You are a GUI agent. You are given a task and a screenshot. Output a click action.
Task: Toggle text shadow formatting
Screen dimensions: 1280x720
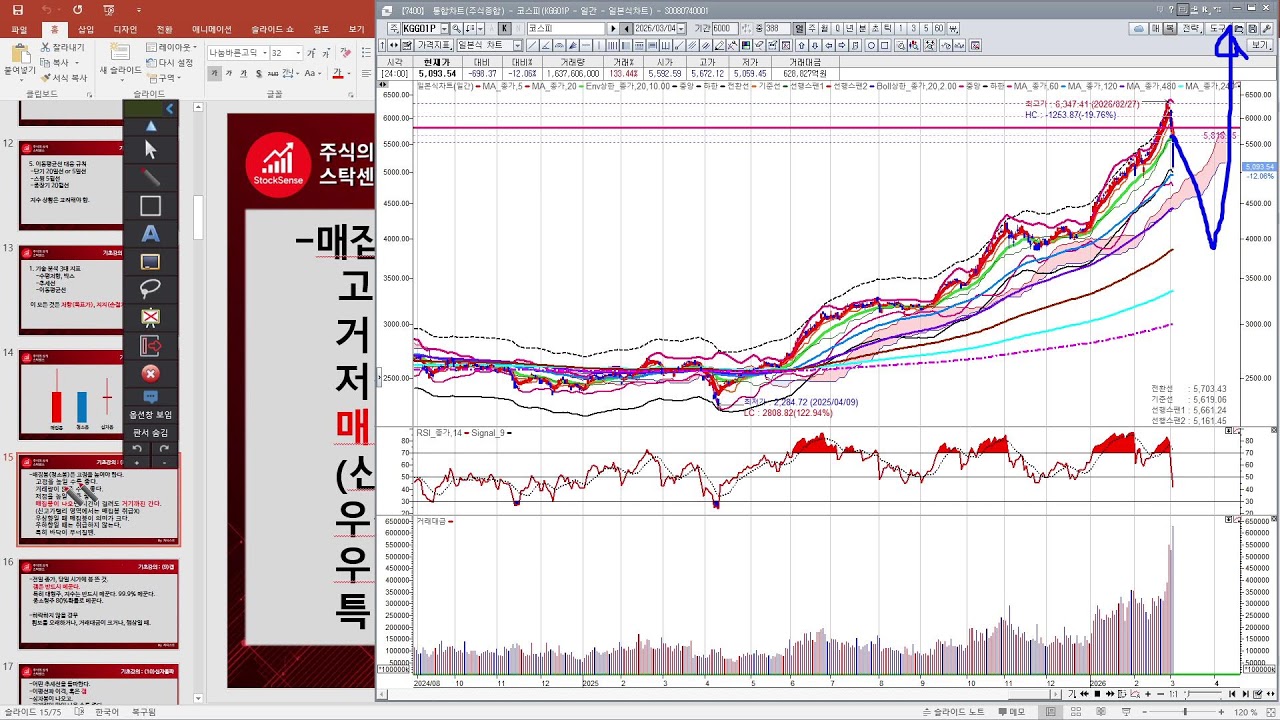pyautogui.click(x=259, y=73)
